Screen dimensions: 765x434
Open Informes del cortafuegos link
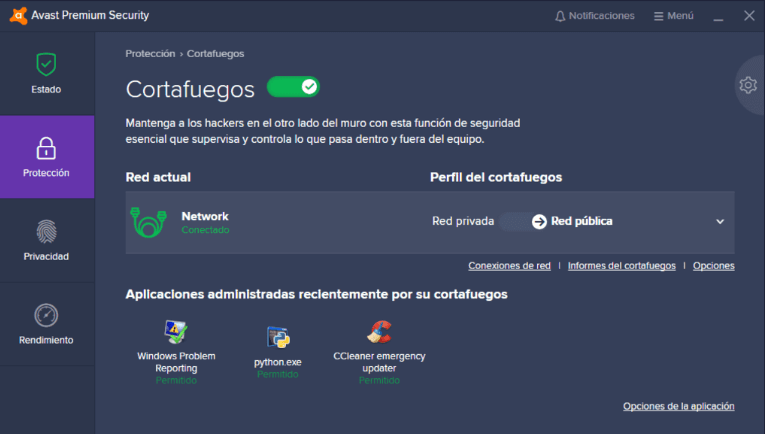622,266
